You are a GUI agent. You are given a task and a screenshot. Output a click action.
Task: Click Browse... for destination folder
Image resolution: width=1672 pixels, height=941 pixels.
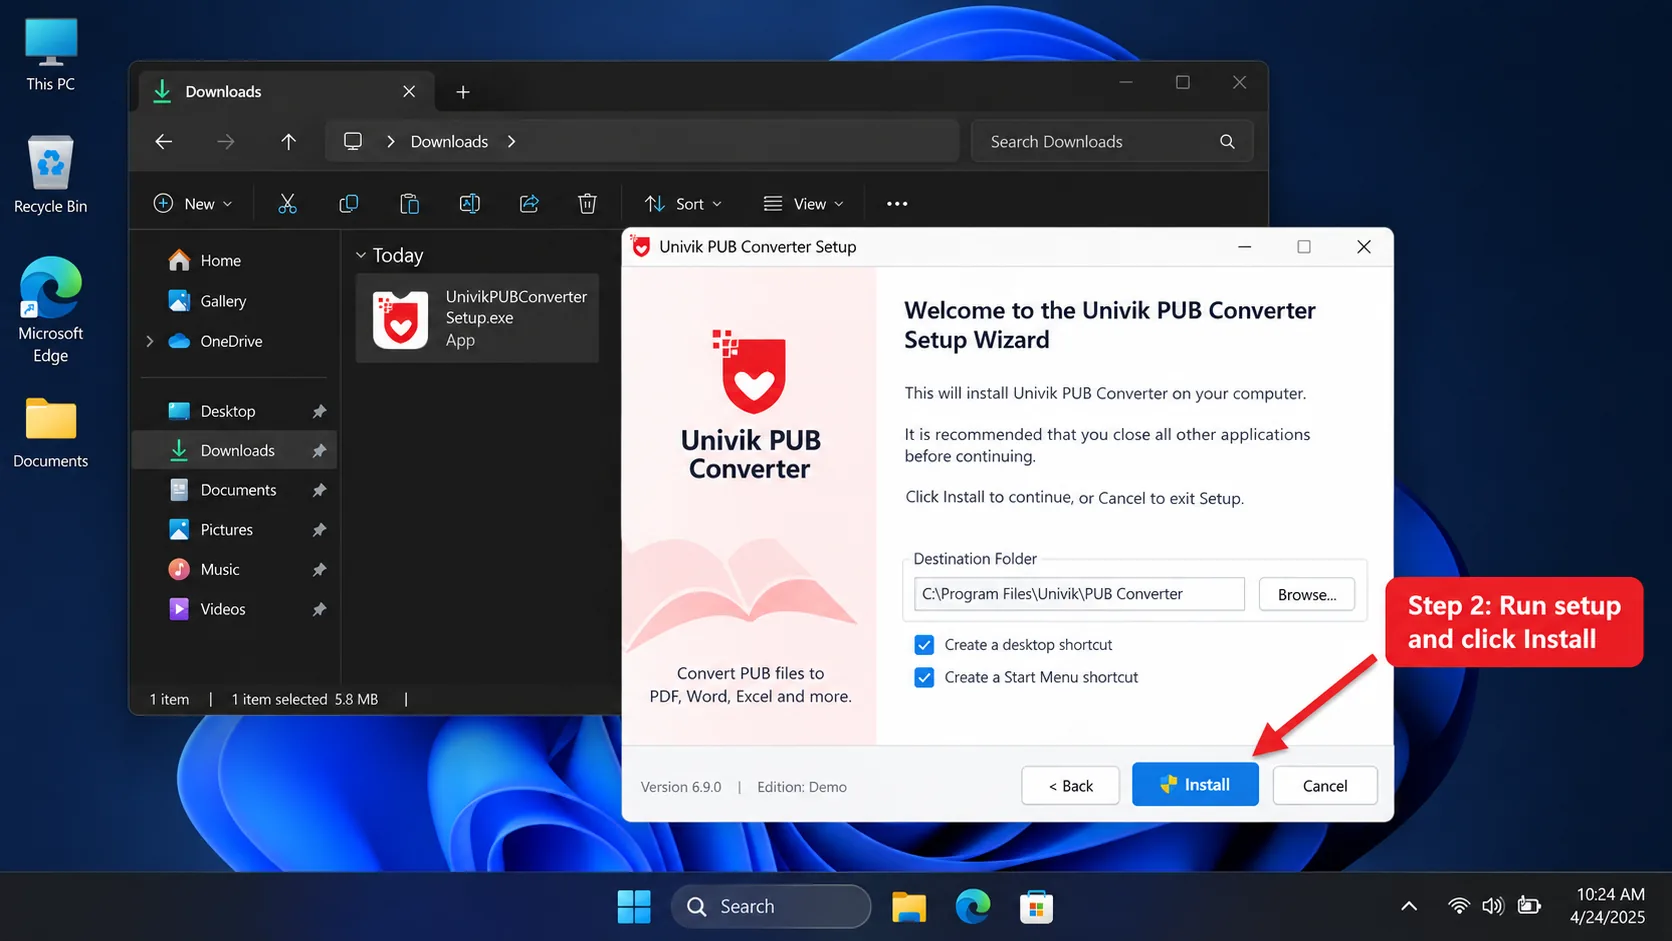tap(1306, 595)
